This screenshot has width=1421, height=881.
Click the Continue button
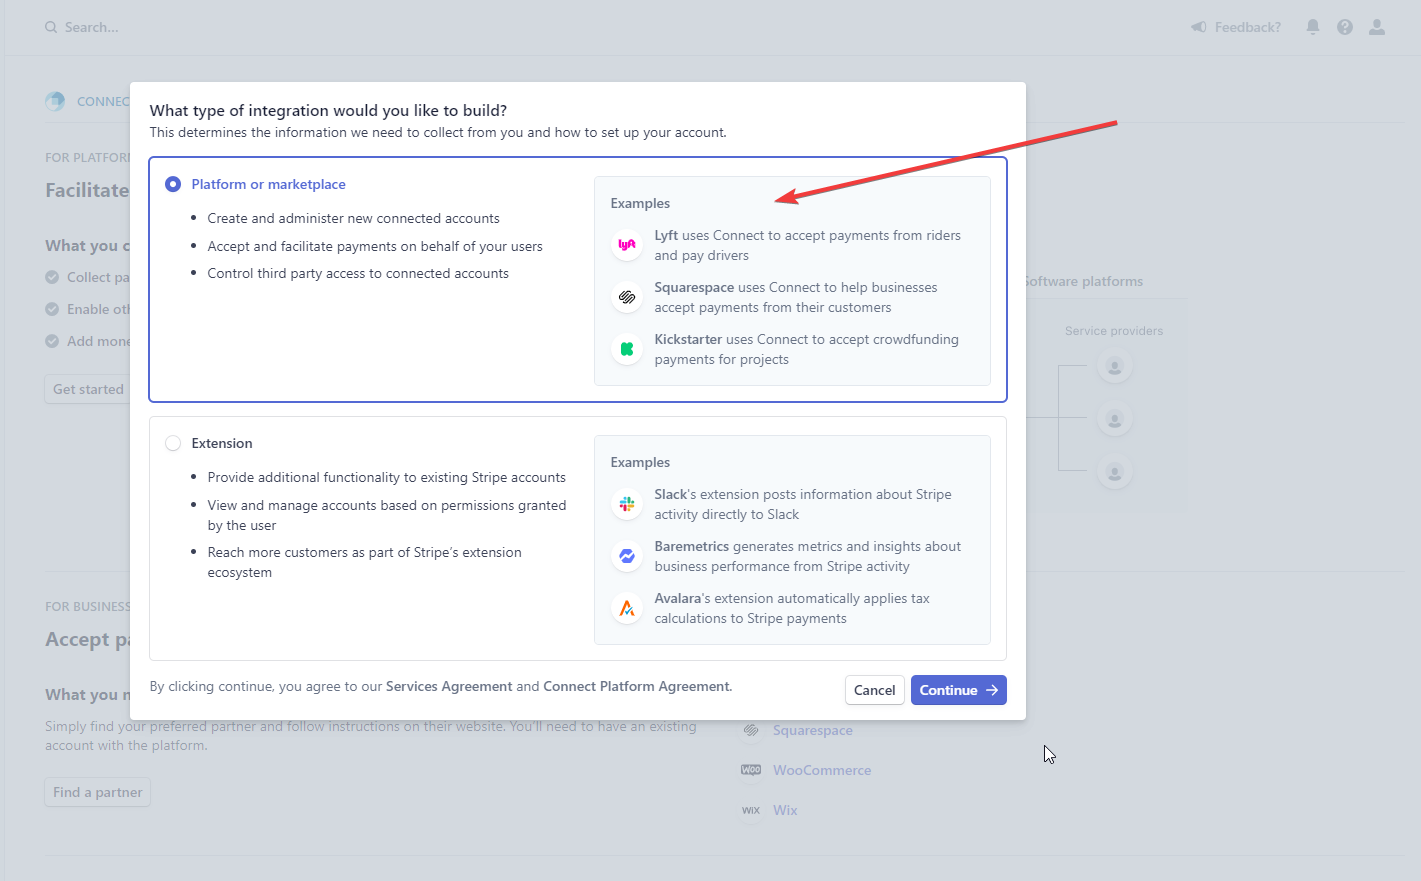pos(958,690)
